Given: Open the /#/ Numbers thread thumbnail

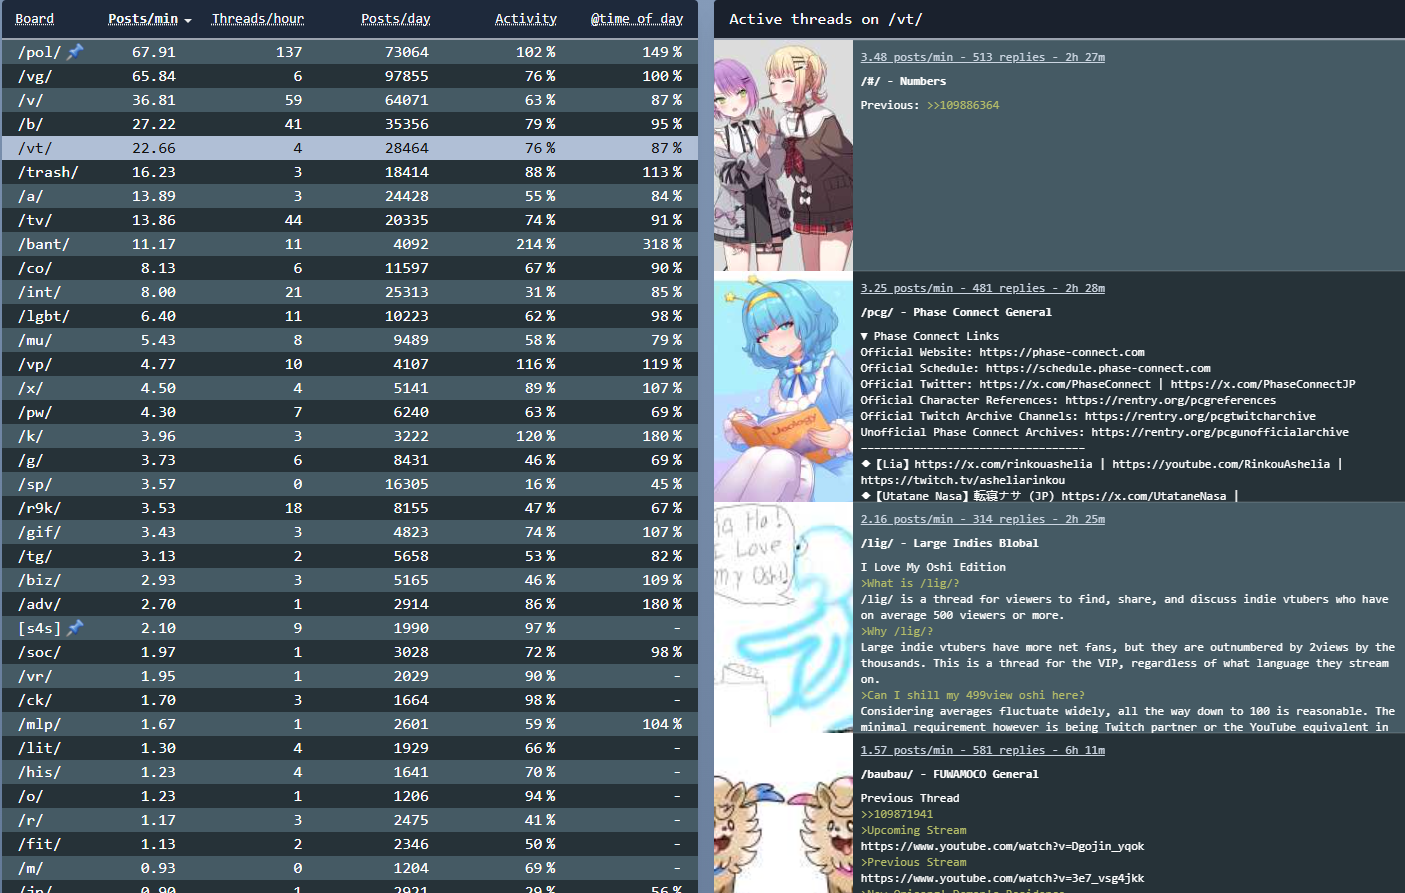Looking at the screenshot, I should click(x=783, y=155).
